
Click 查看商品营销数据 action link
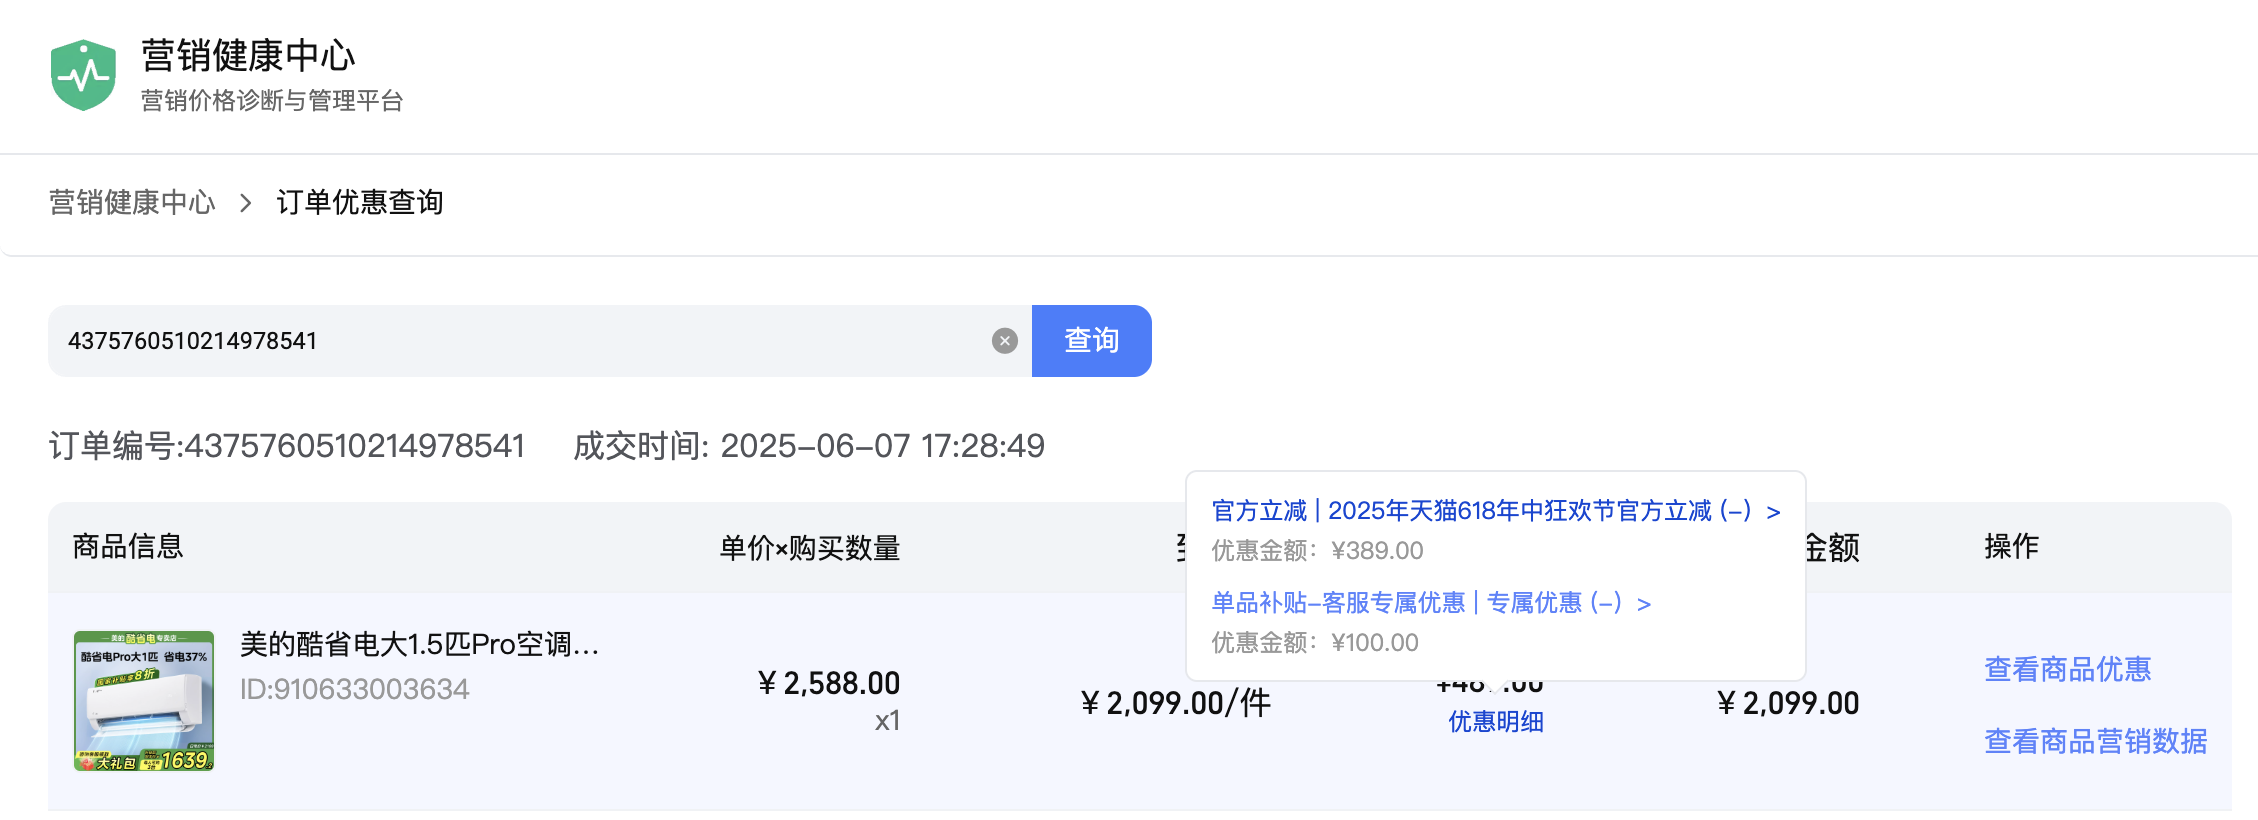click(x=2096, y=741)
